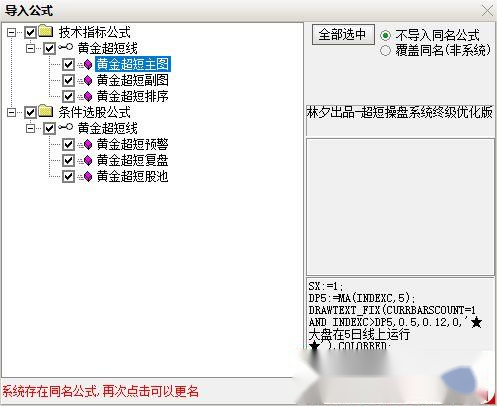
Task: Select the 不导入同名公式 radio option
Action: point(385,35)
